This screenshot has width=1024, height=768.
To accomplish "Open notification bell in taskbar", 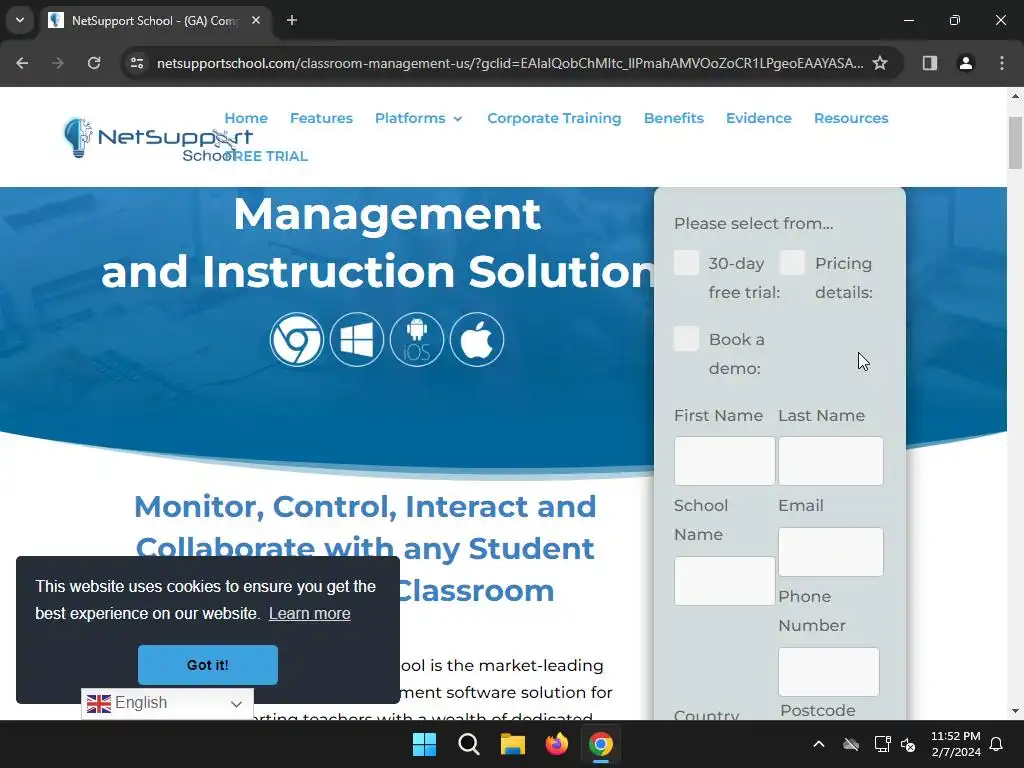I will (x=997, y=744).
